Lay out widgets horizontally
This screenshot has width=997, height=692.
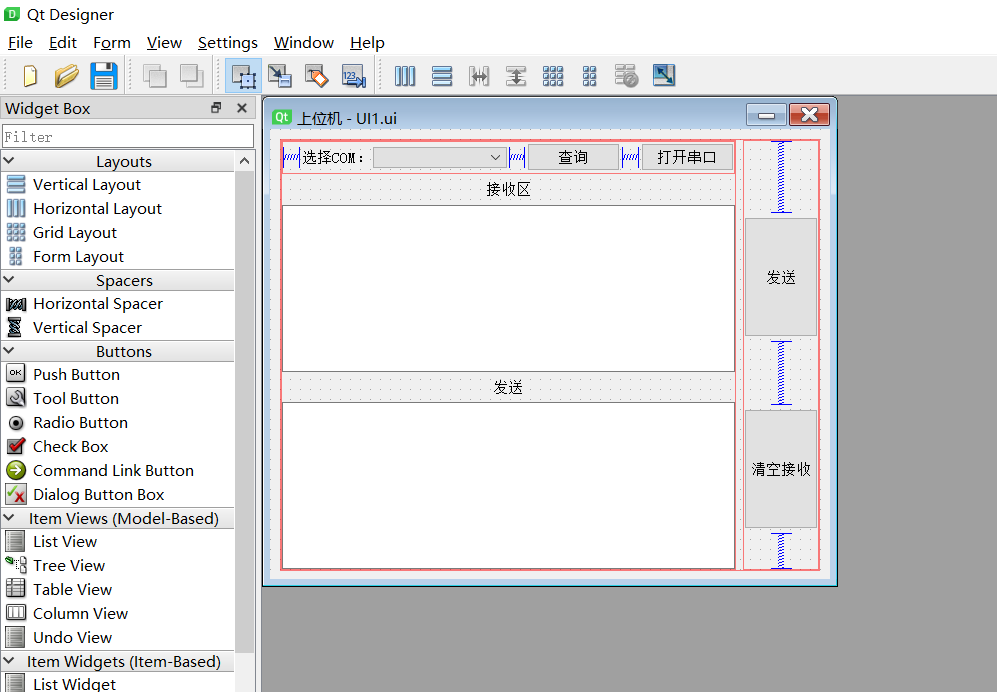click(405, 75)
